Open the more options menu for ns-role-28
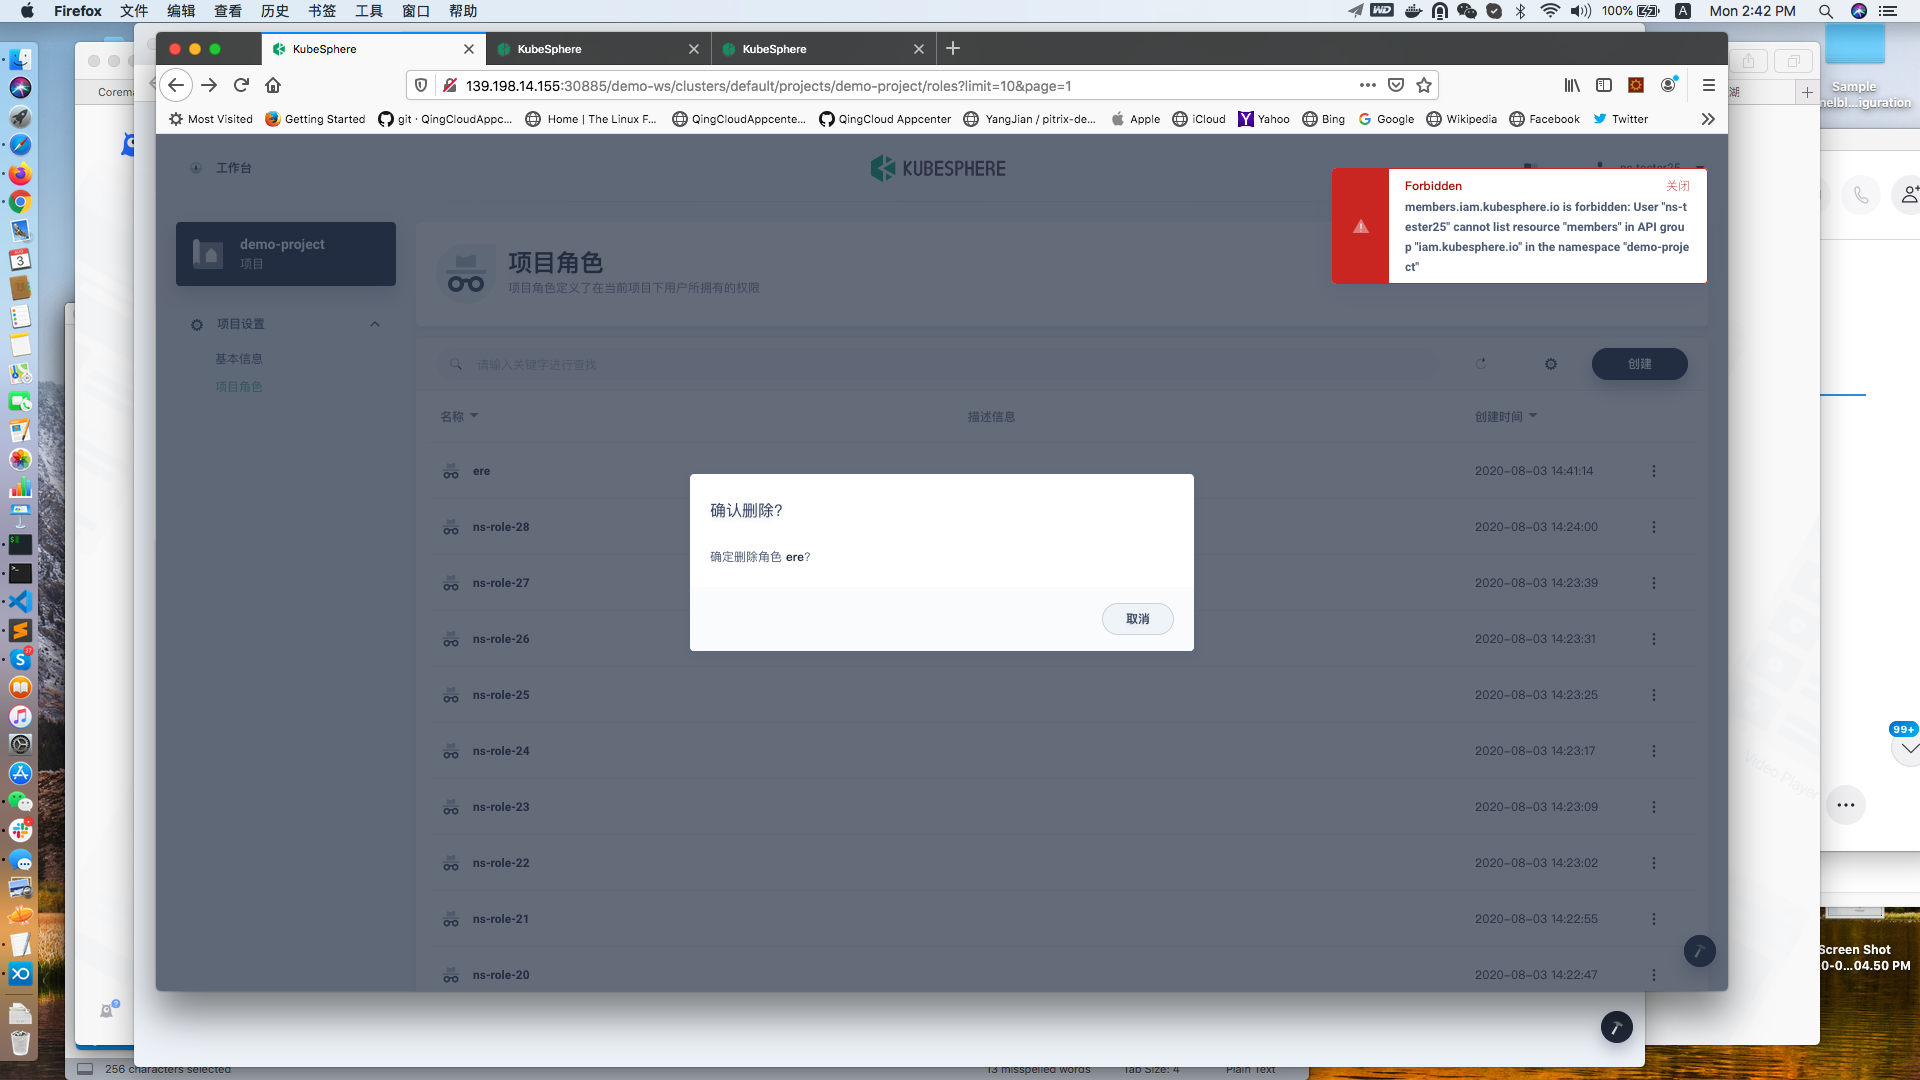 coord(1654,527)
